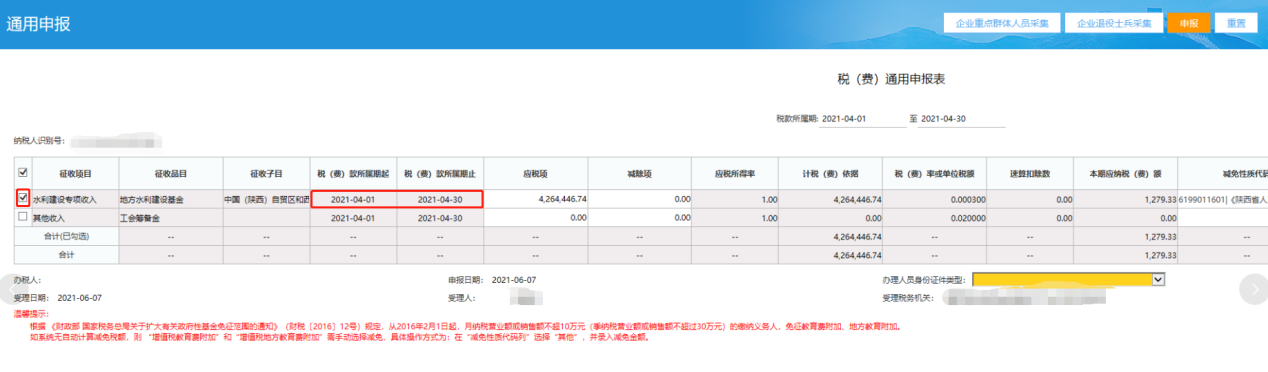This screenshot has width=1268, height=372.
Task: Click the 征收品目 column header
Action: 170,173
